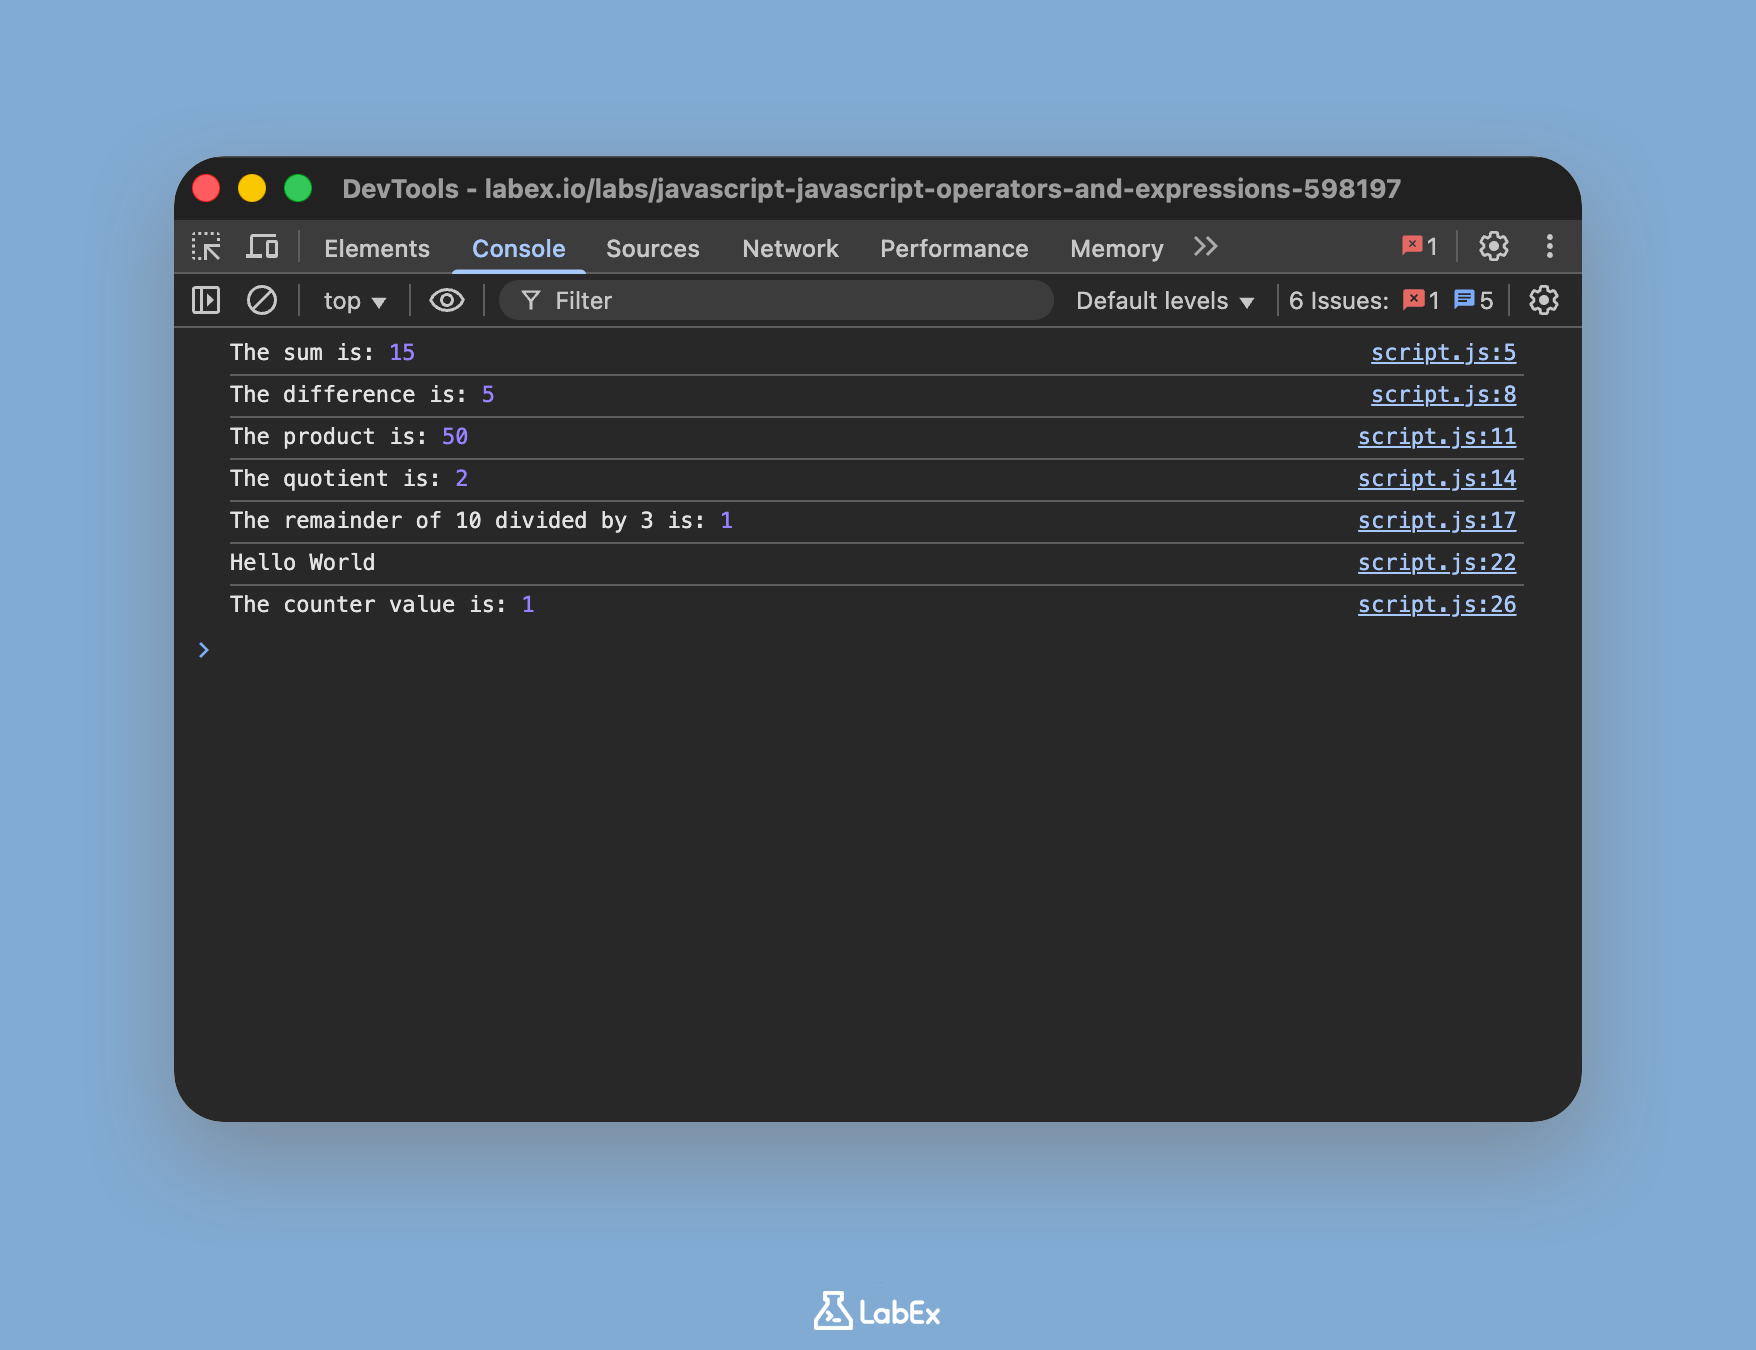Switch to the Sources tab
Screen dimensions: 1756x1350
[x=652, y=248]
